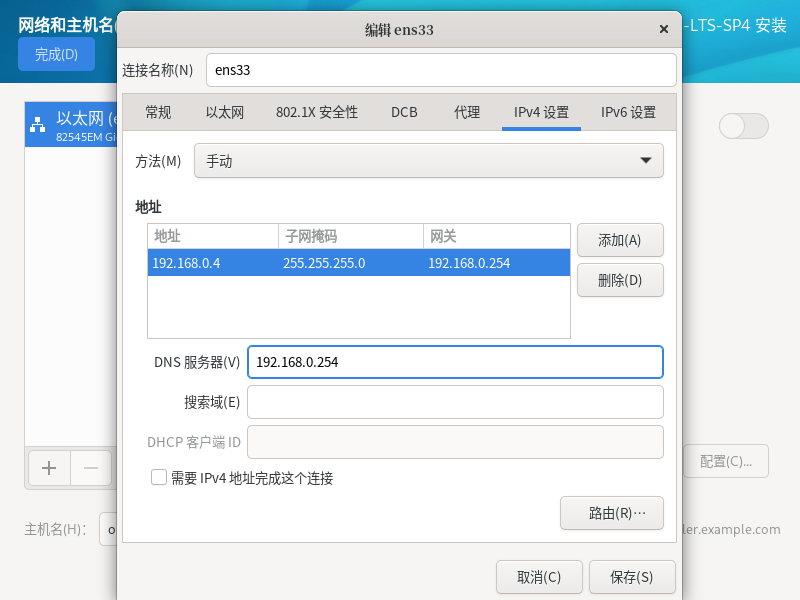Close the 编辑 ens33 dialog

pyautogui.click(x=663, y=29)
